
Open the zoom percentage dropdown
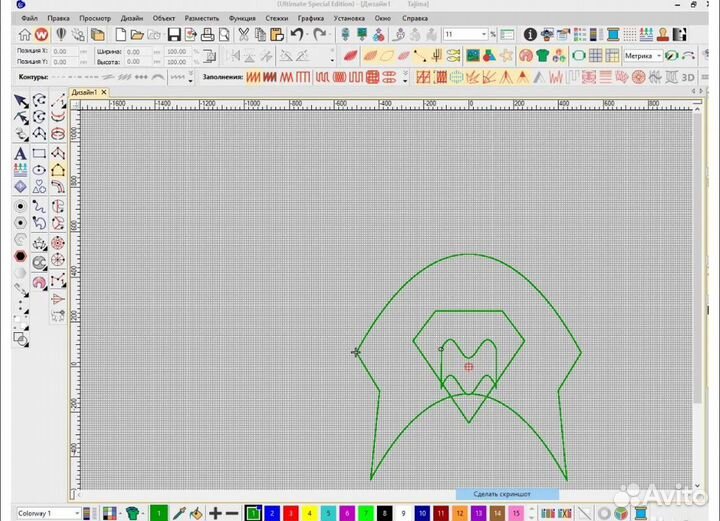pos(484,34)
